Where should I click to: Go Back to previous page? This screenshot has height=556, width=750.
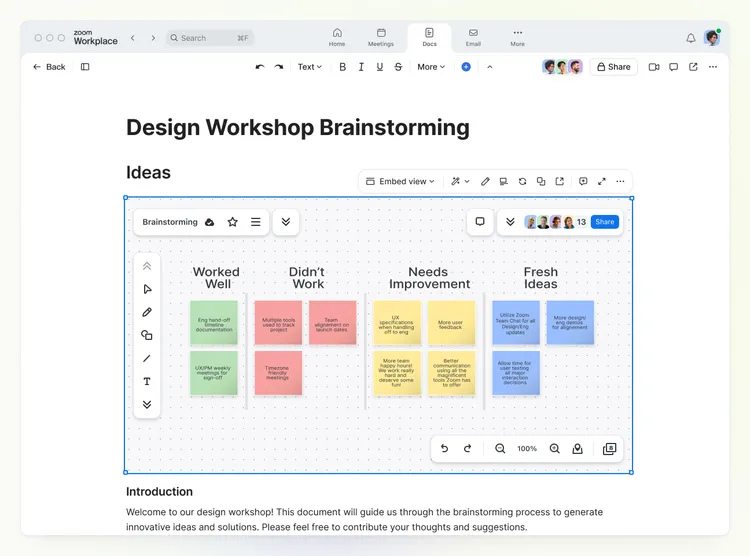[49, 67]
